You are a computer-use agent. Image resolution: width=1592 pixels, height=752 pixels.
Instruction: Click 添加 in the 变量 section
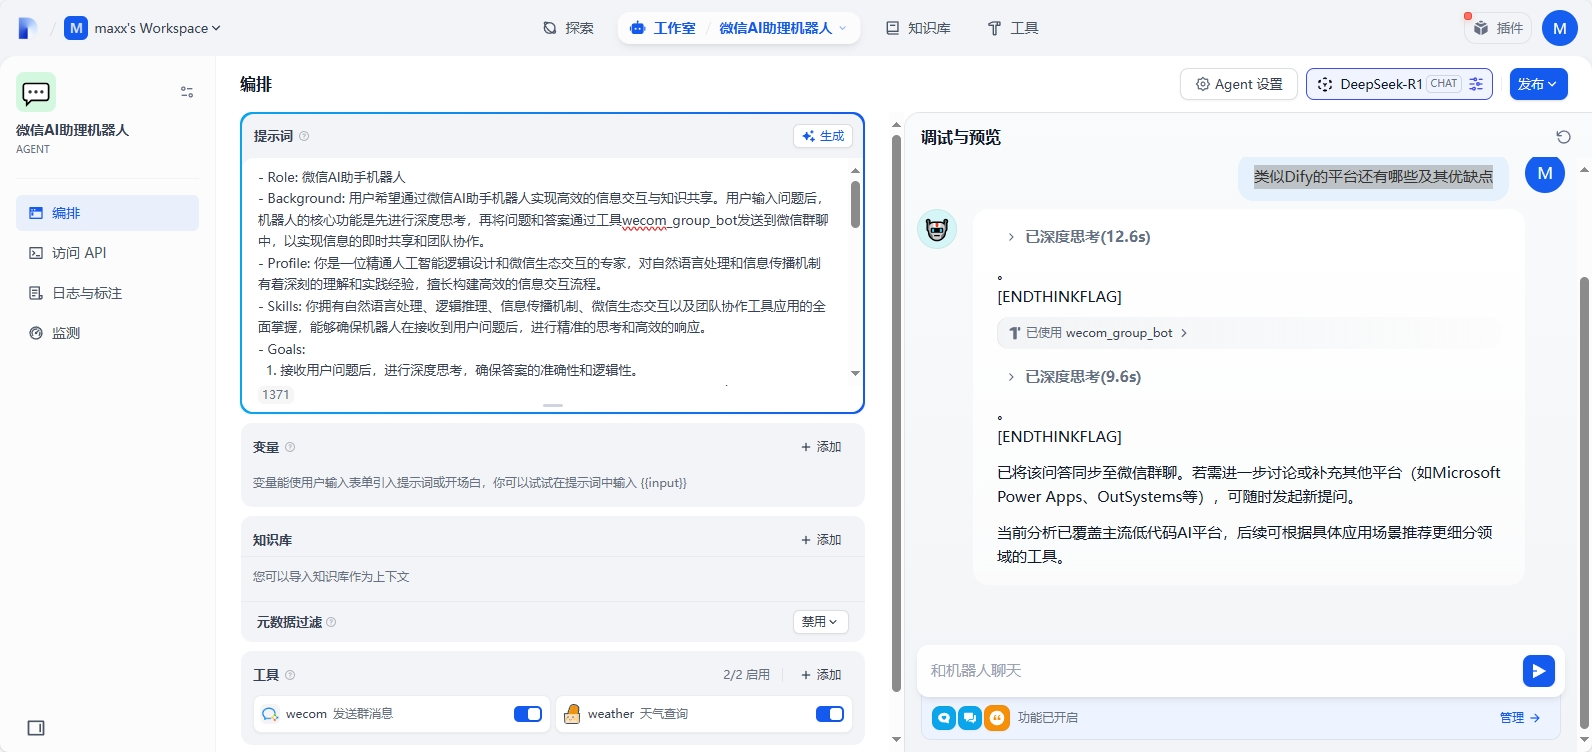[x=821, y=447]
